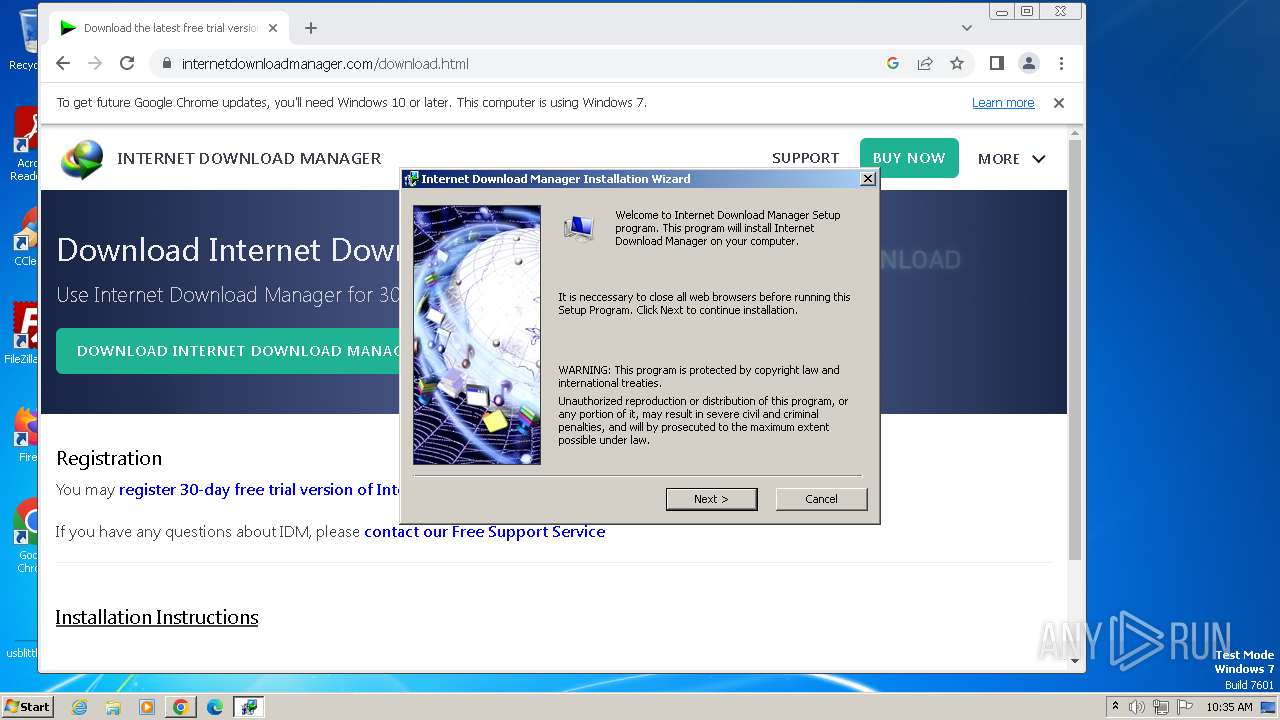Bookmark this page with star icon

(x=957, y=63)
